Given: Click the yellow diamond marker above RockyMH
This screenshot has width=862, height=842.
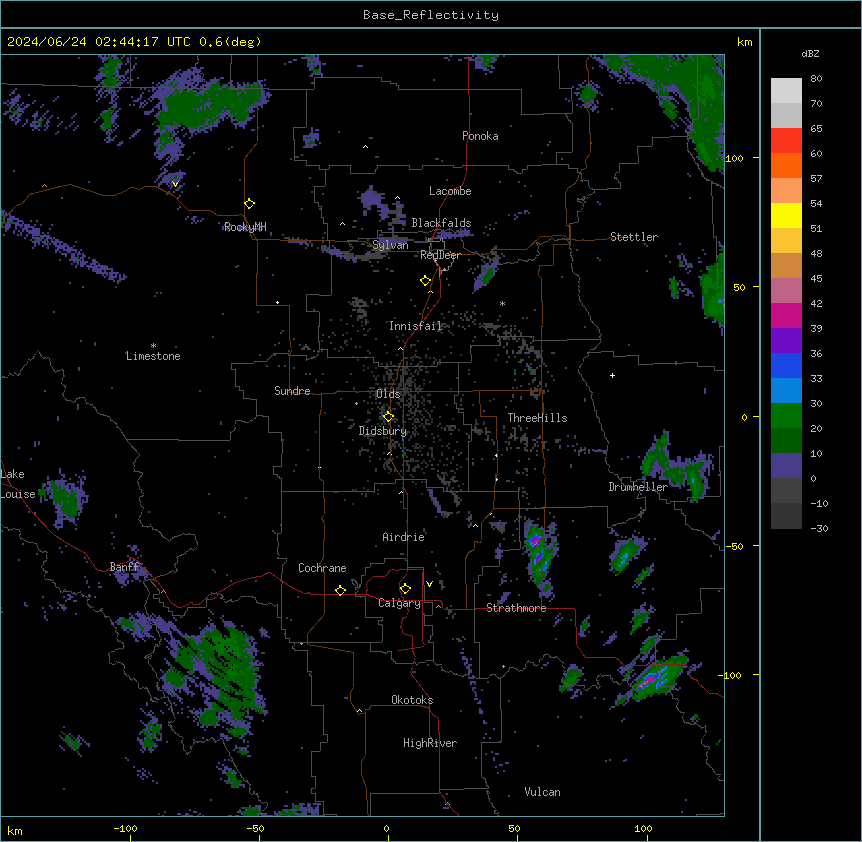Looking at the screenshot, I should click(x=250, y=204).
